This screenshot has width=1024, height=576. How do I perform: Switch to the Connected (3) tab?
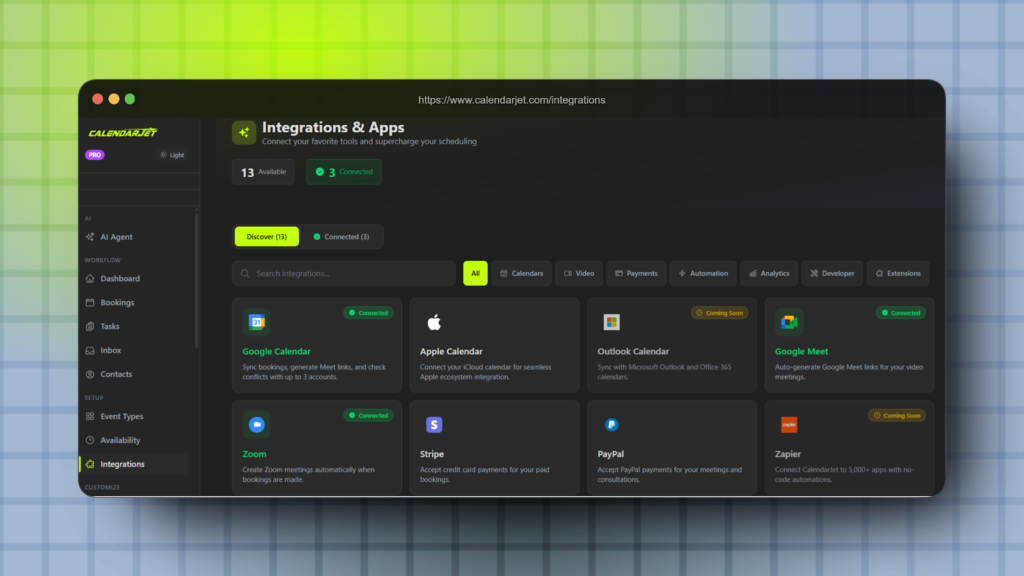click(341, 237)
